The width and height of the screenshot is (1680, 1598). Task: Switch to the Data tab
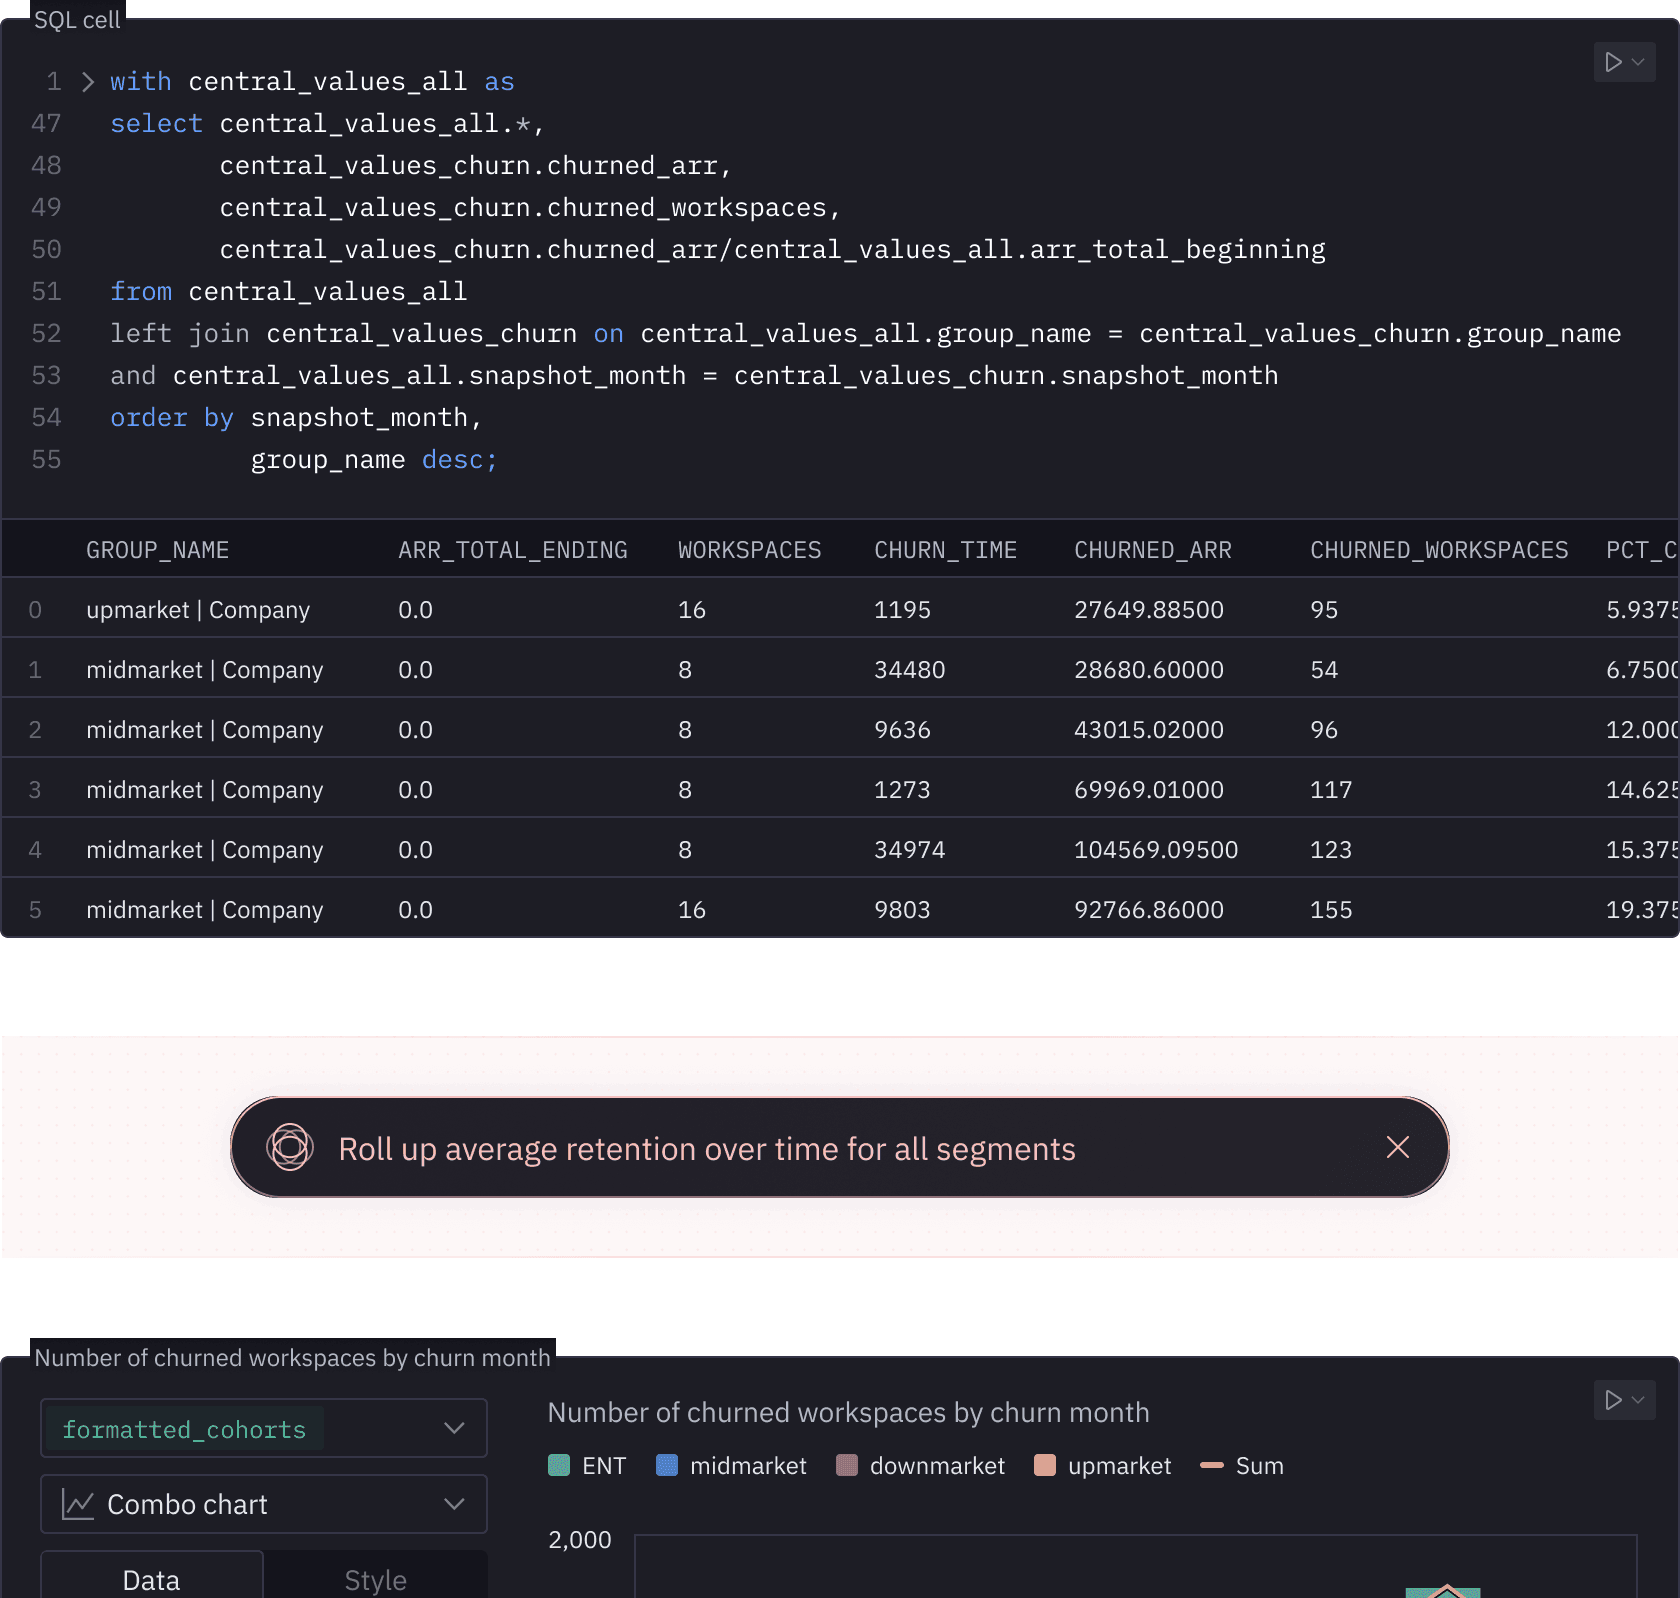click(x=151, y=1579)
